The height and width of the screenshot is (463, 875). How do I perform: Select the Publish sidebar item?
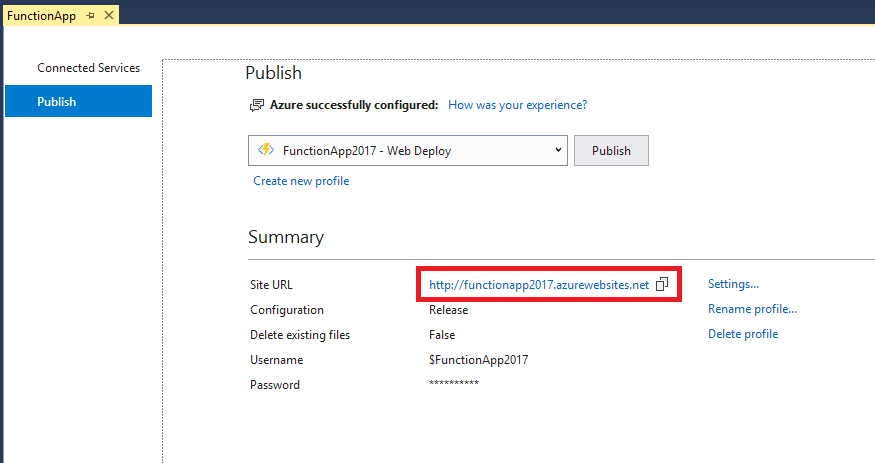pyautogui.click(x=78, y=101)
